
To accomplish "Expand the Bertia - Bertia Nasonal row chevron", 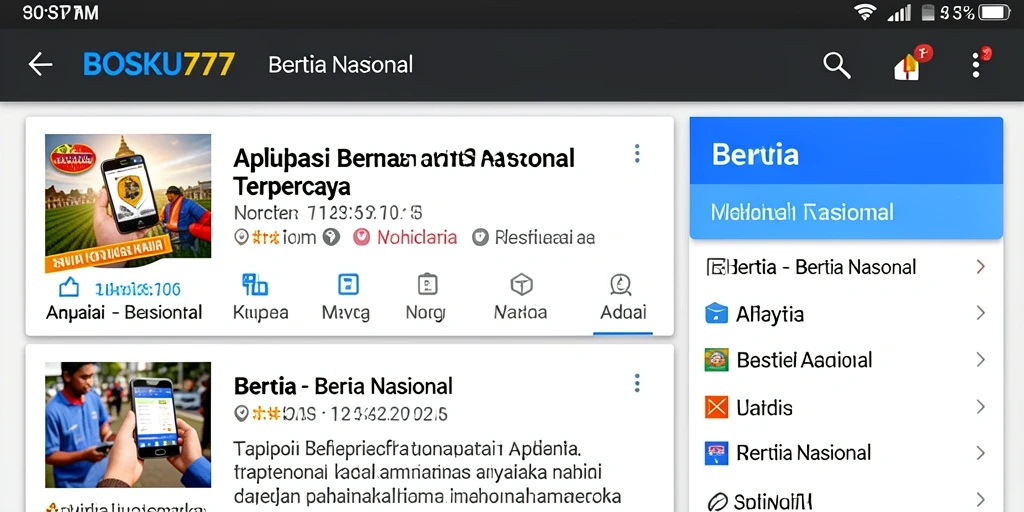I will [x=980, y=266].
